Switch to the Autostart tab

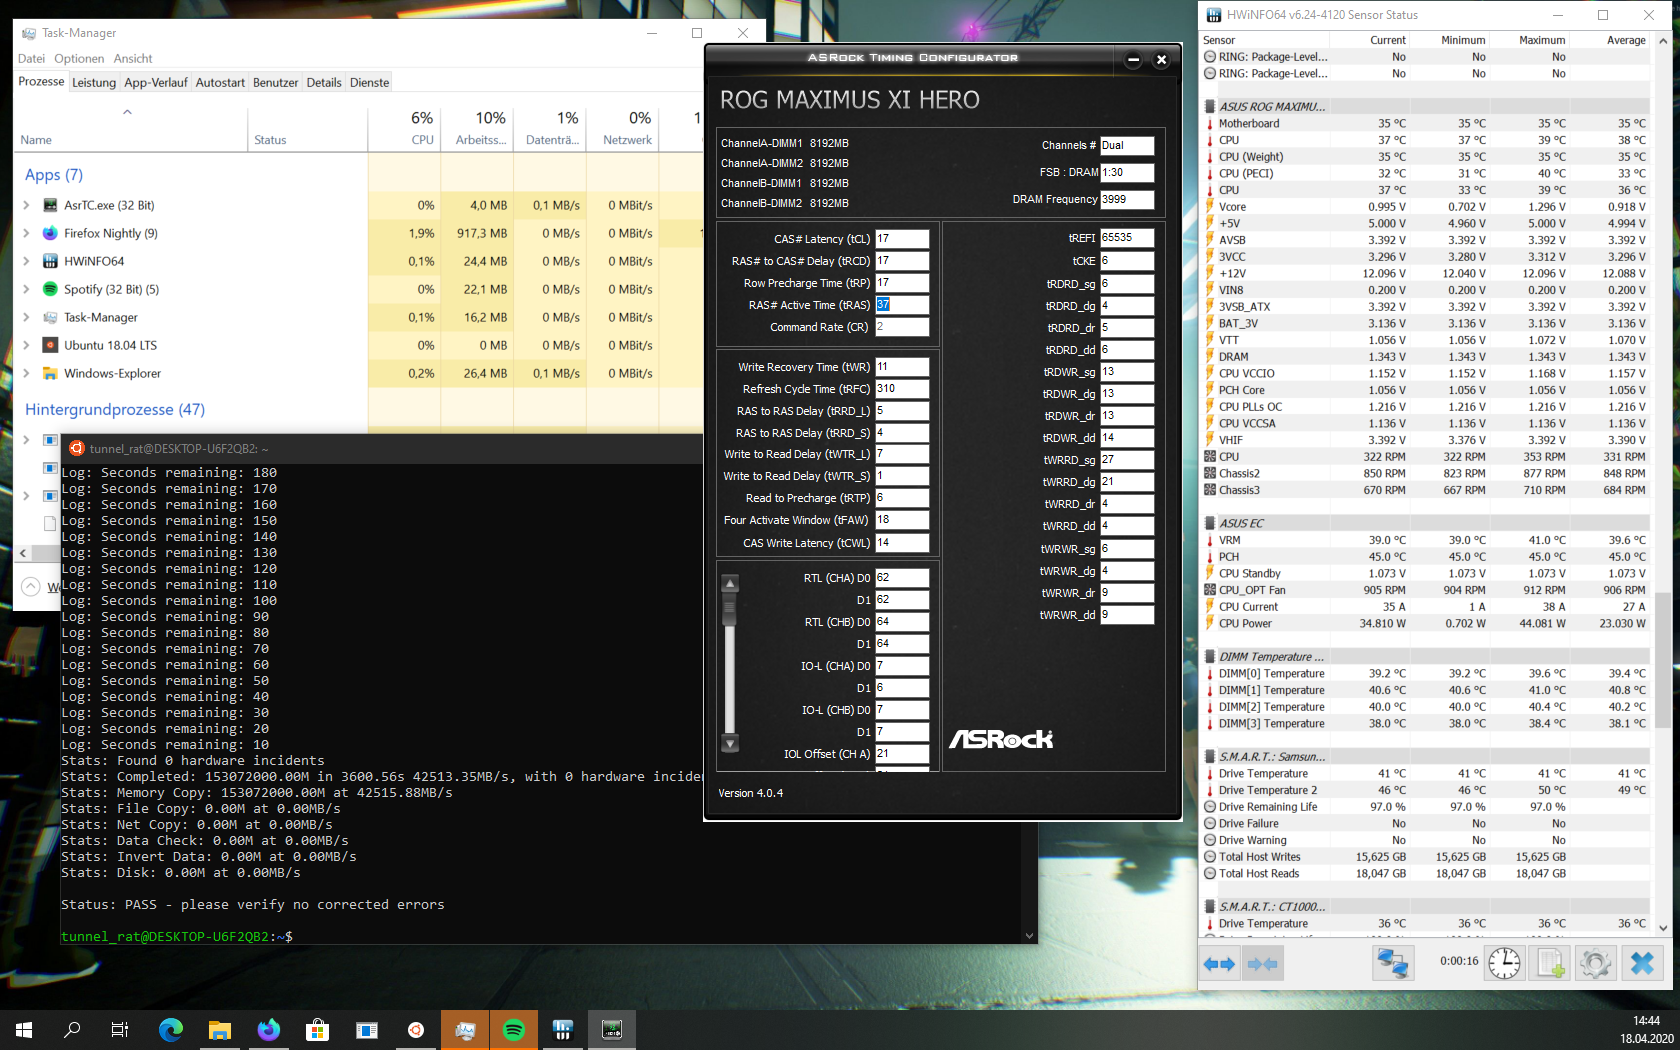click(220, 83)
